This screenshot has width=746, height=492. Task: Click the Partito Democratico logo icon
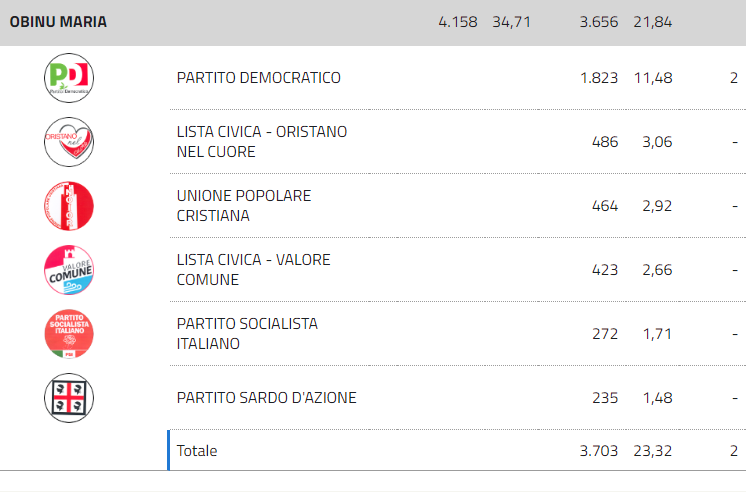69,78
